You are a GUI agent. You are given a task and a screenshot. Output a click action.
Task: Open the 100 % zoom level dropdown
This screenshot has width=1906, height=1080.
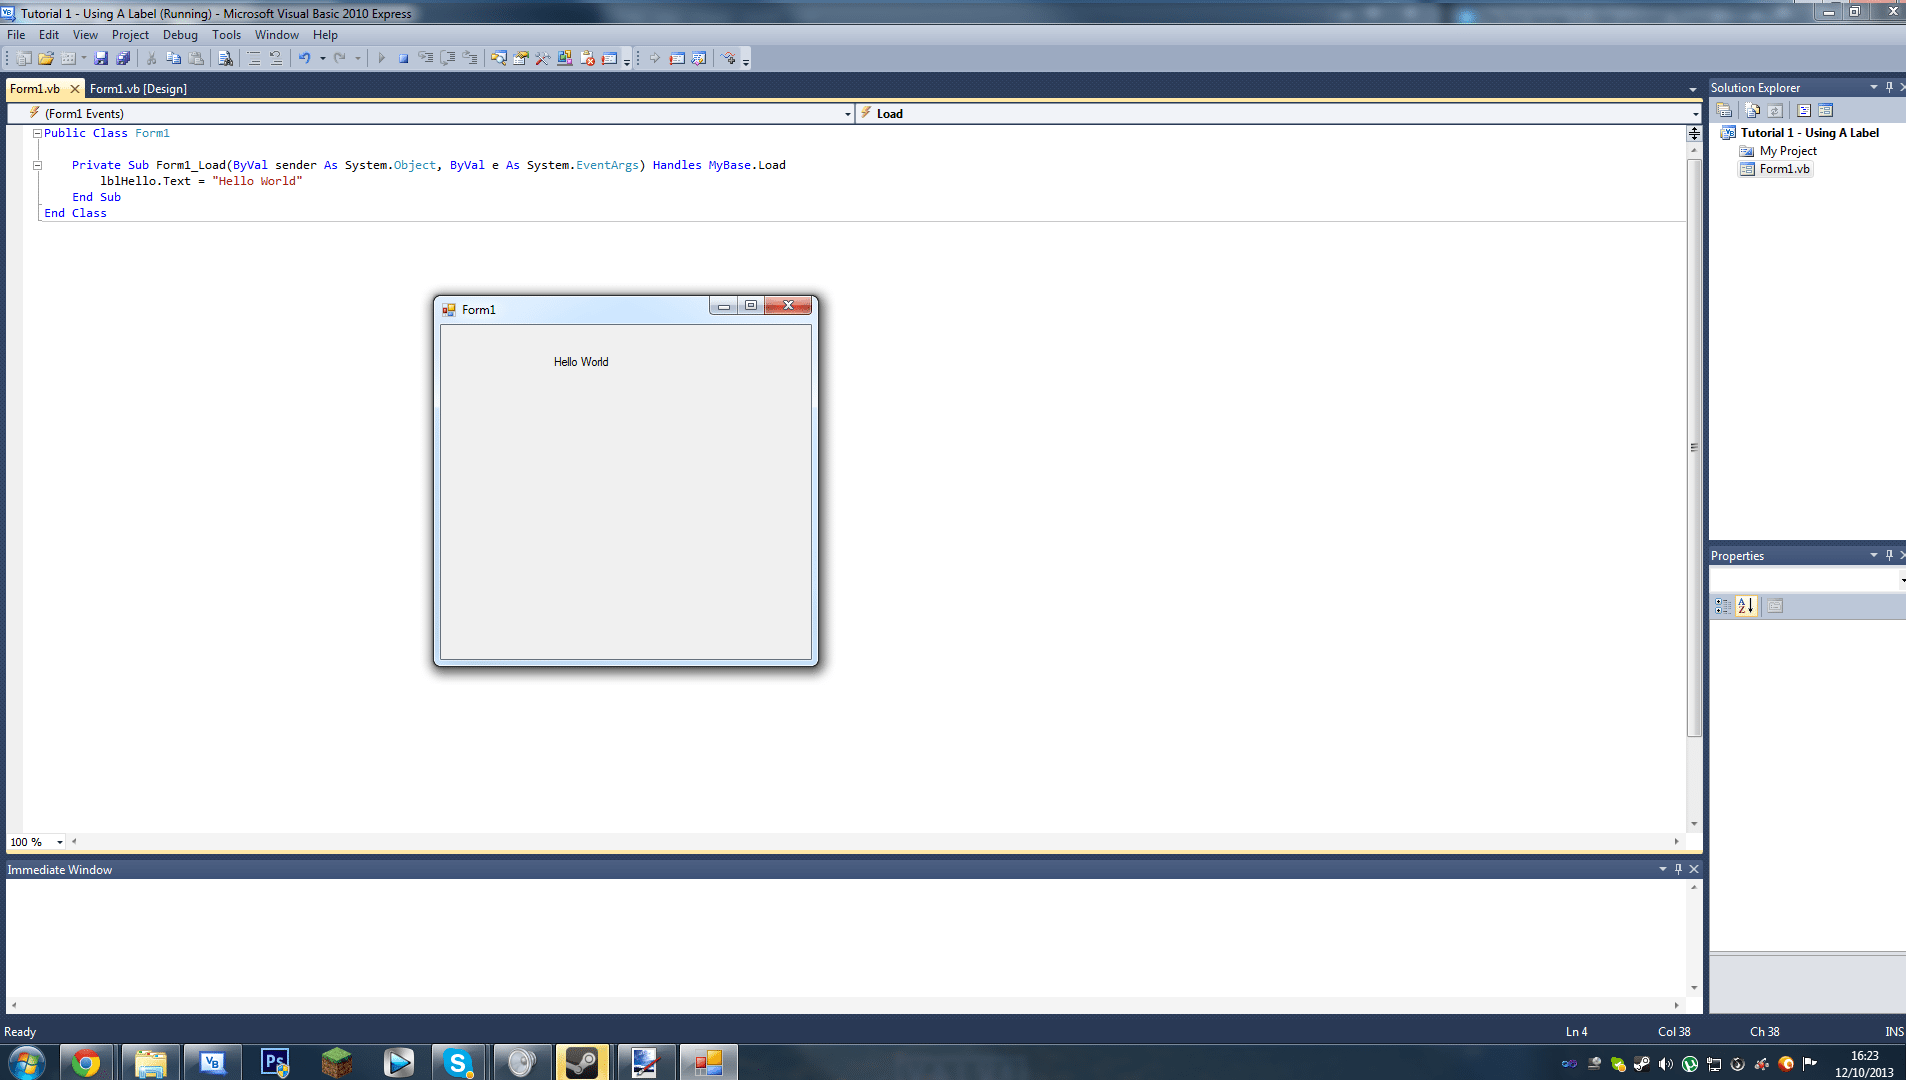[x=60, y=842]
